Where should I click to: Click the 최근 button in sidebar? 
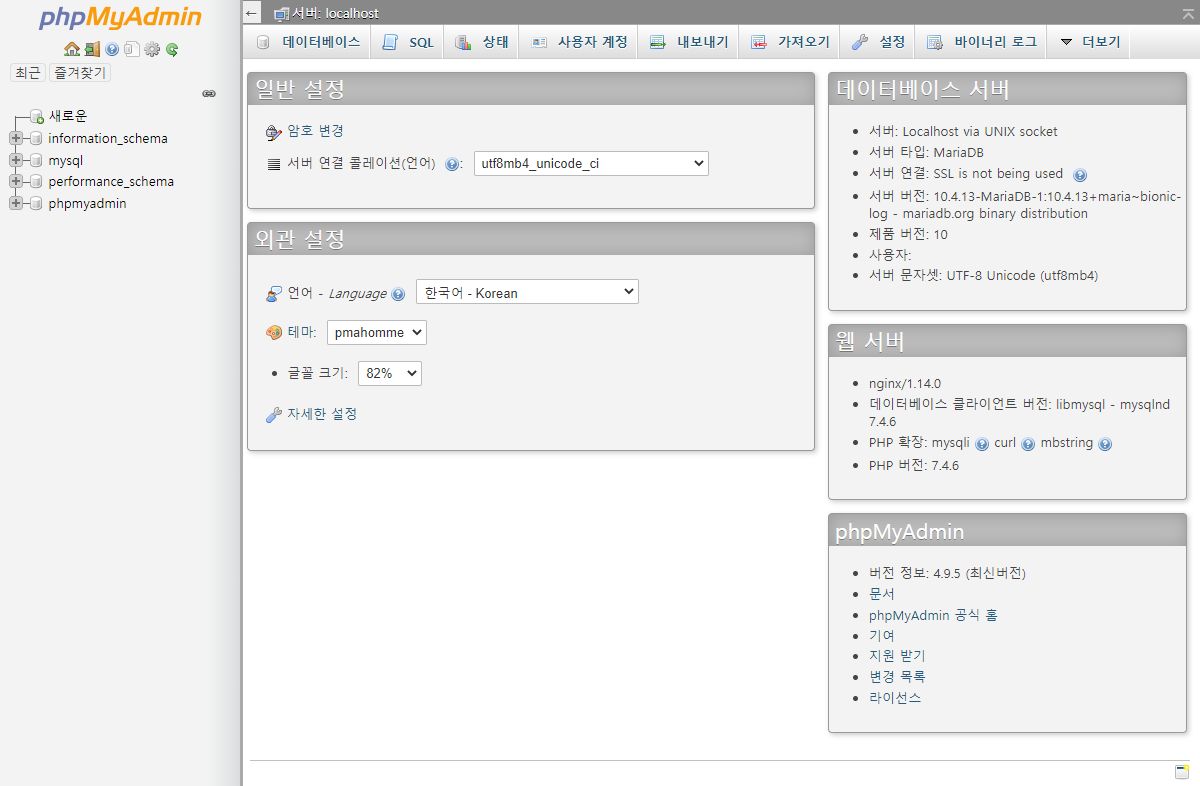tap(27, 73)
